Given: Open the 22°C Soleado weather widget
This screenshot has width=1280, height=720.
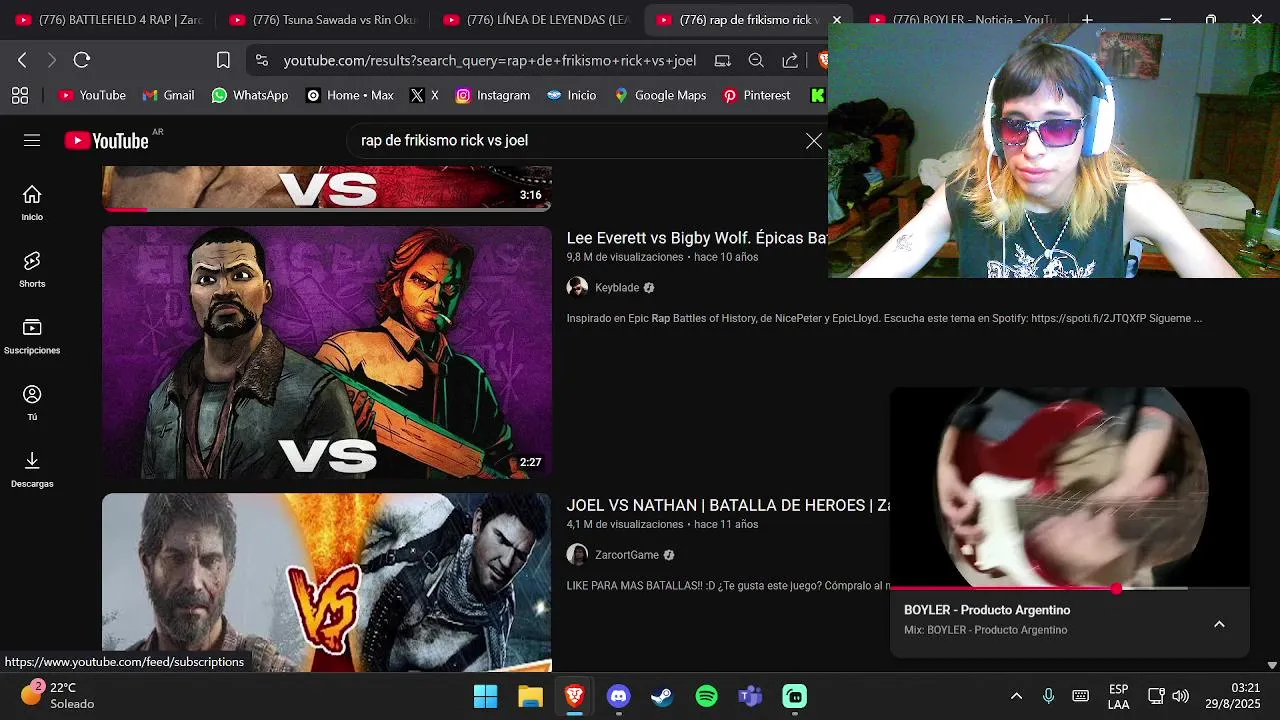Looking at the screenshot, I should (58, 696).
